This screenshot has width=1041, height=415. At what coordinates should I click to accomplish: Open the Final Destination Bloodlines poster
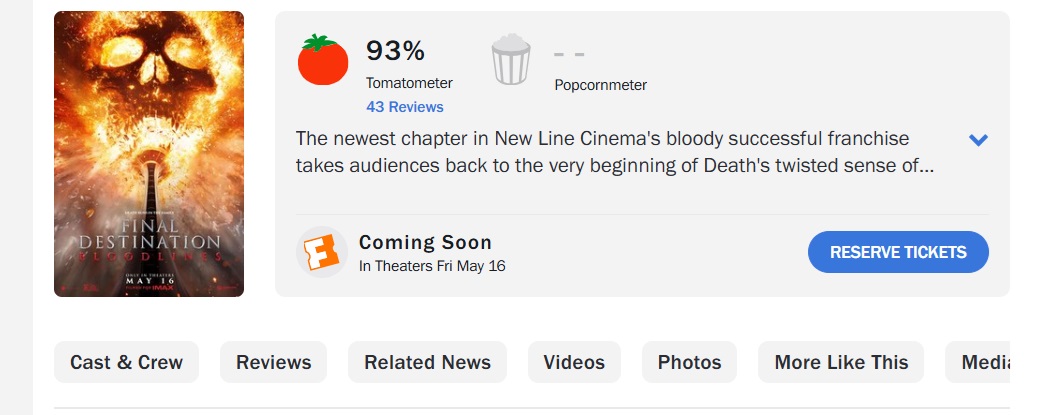(x=149, y=154)
